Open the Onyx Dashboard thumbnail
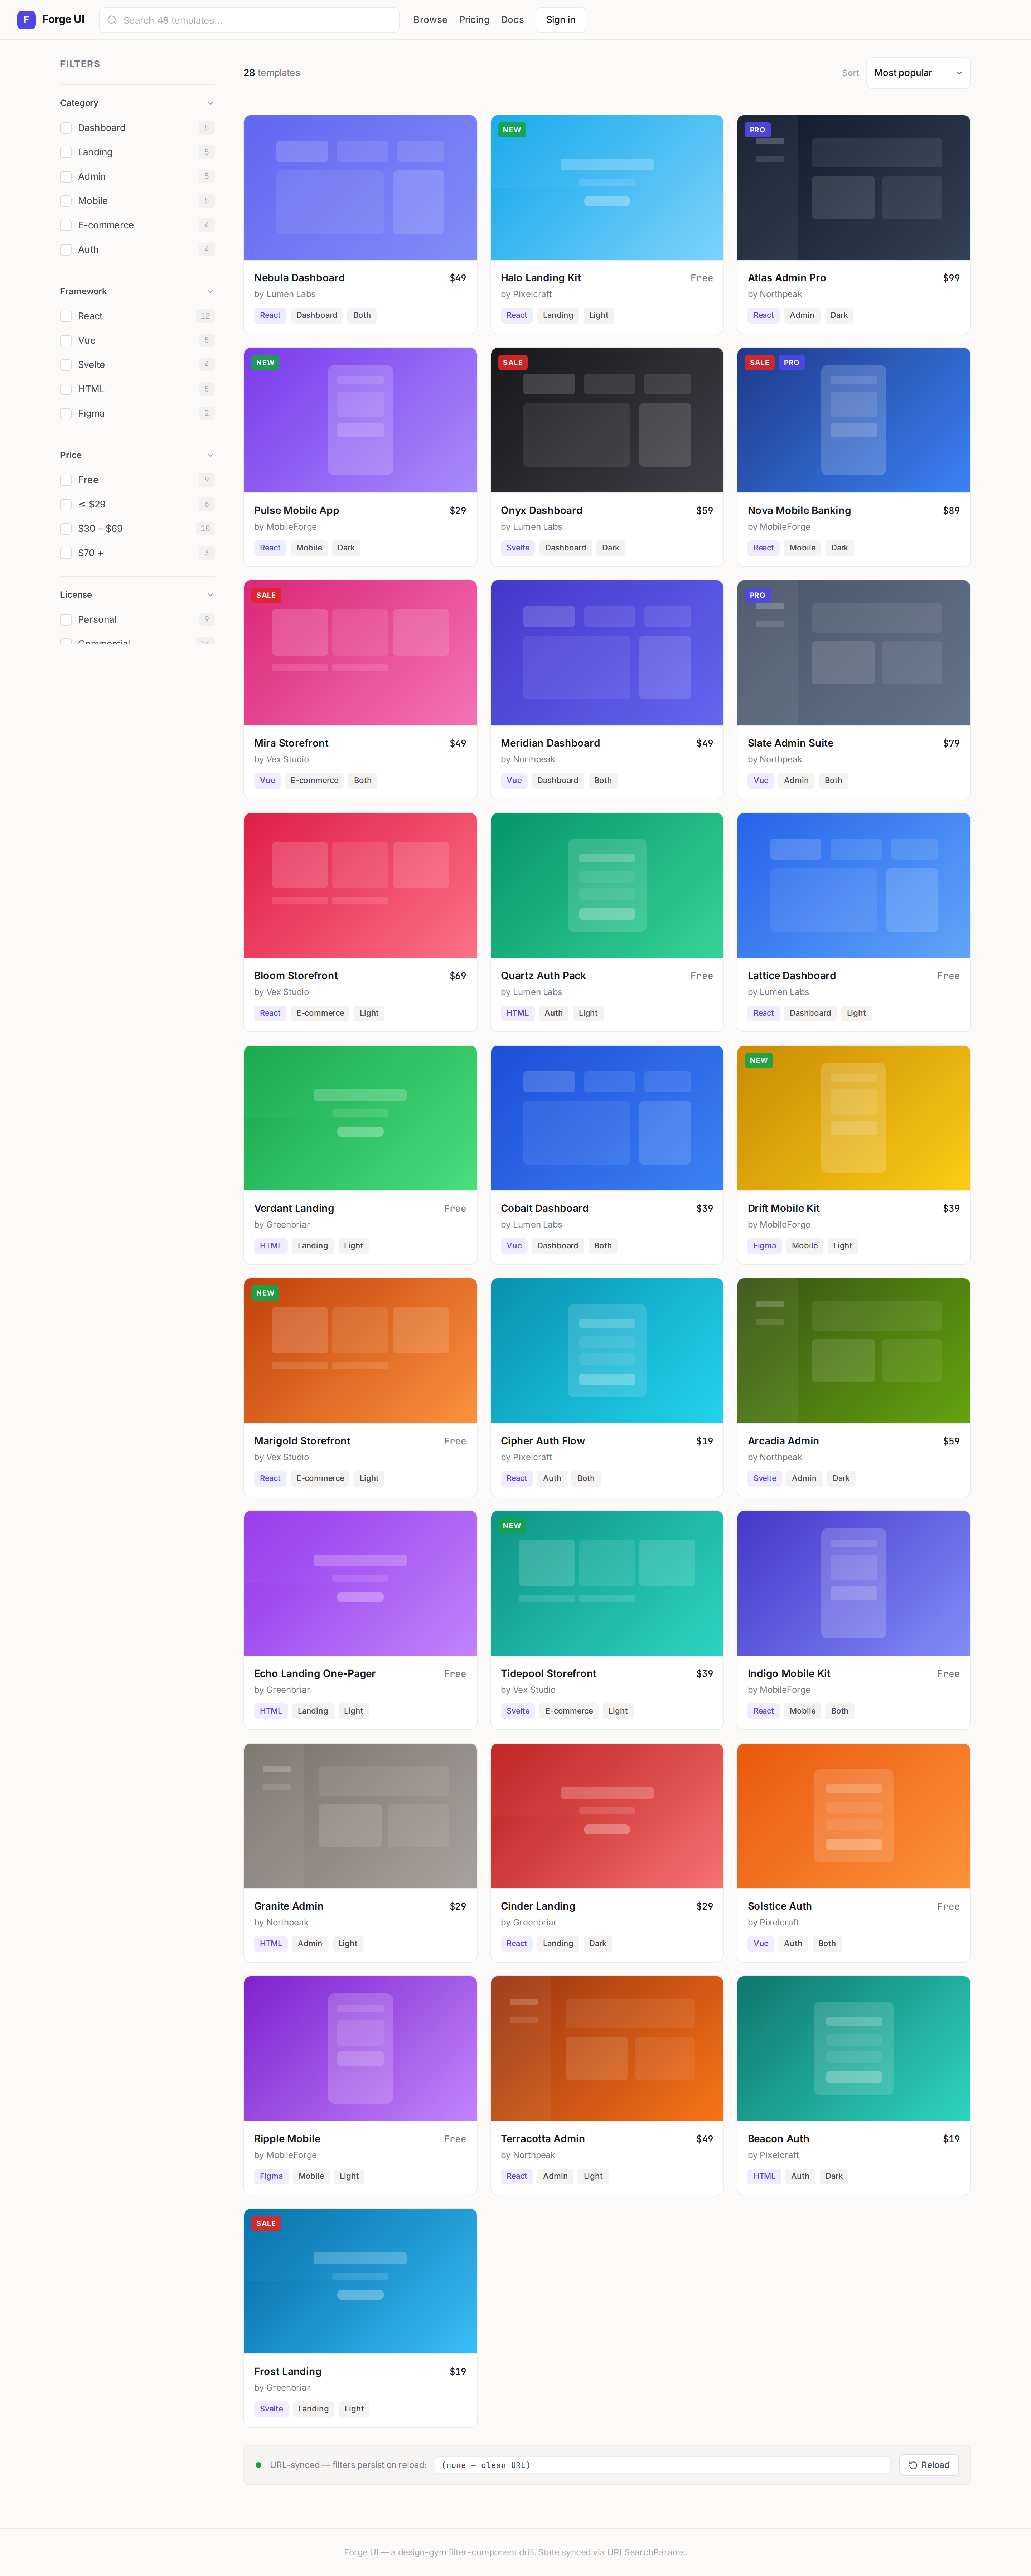1031x2576 pixels. (607, 420)
